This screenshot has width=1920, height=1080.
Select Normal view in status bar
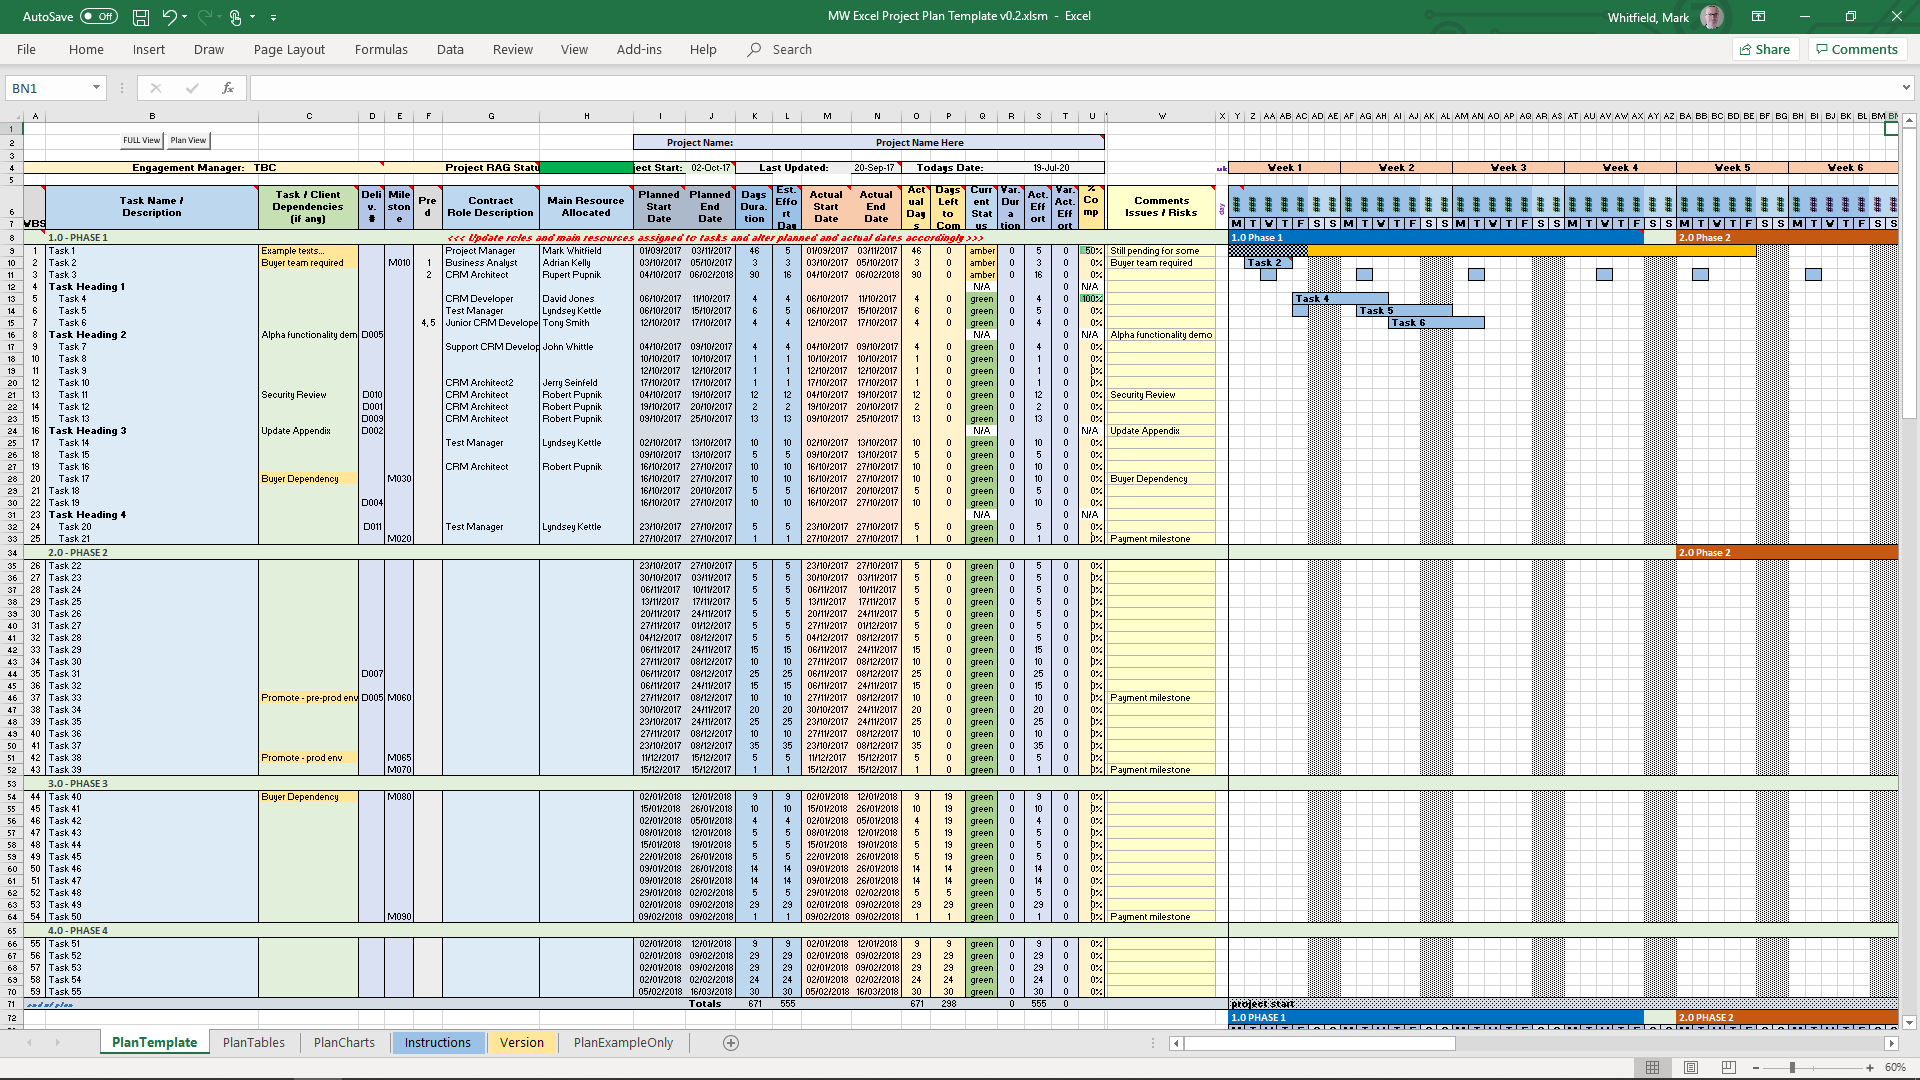click(x=1653, y=1068)
